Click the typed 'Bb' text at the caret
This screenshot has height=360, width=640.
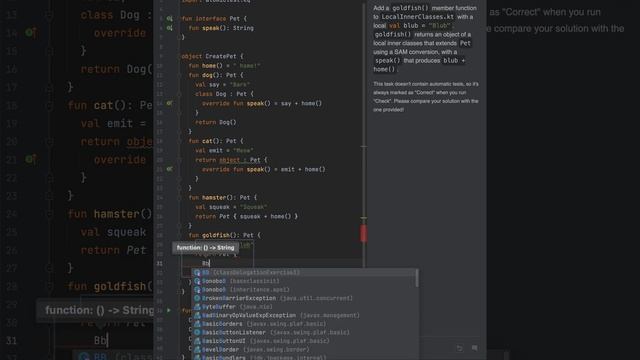(205, 263)
